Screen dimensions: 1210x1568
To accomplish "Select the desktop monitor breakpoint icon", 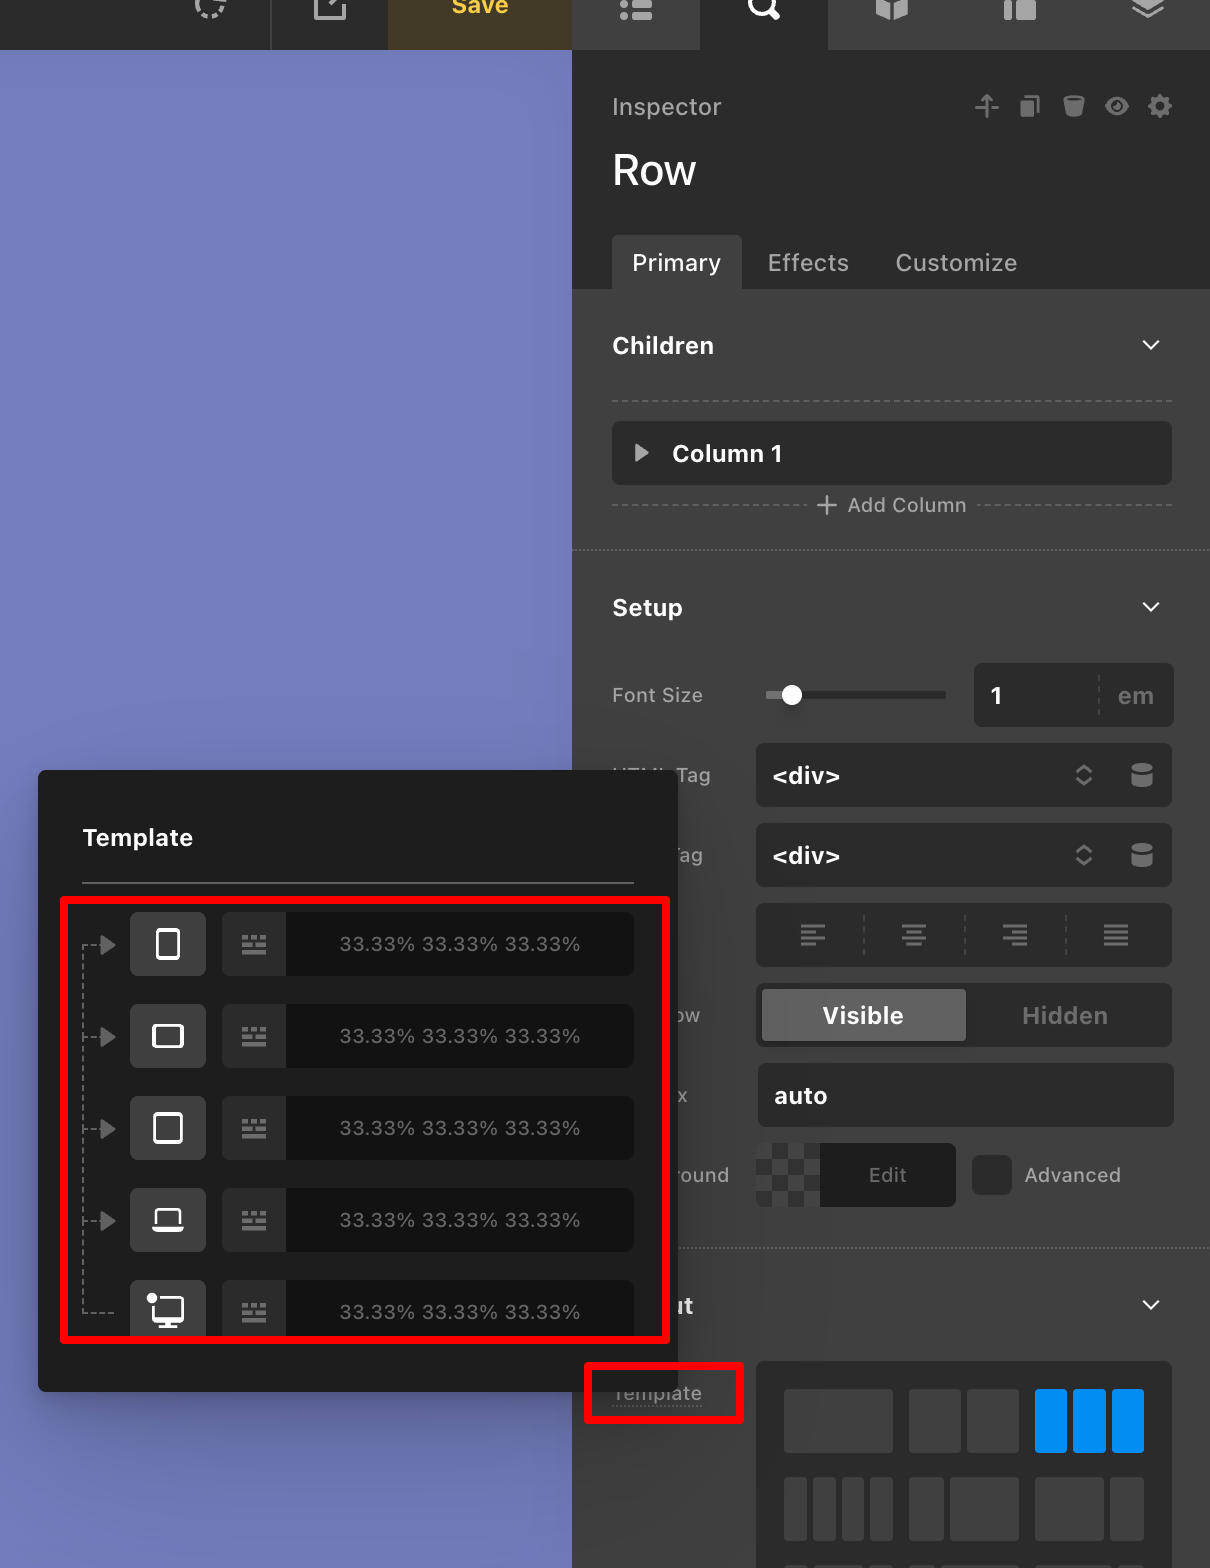I will click(168, 1309).
